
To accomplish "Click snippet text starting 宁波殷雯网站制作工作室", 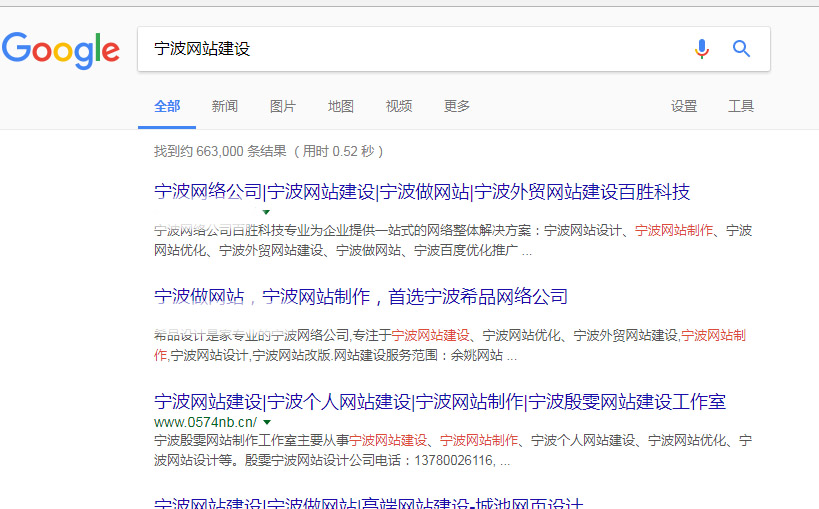I will 453,450.
